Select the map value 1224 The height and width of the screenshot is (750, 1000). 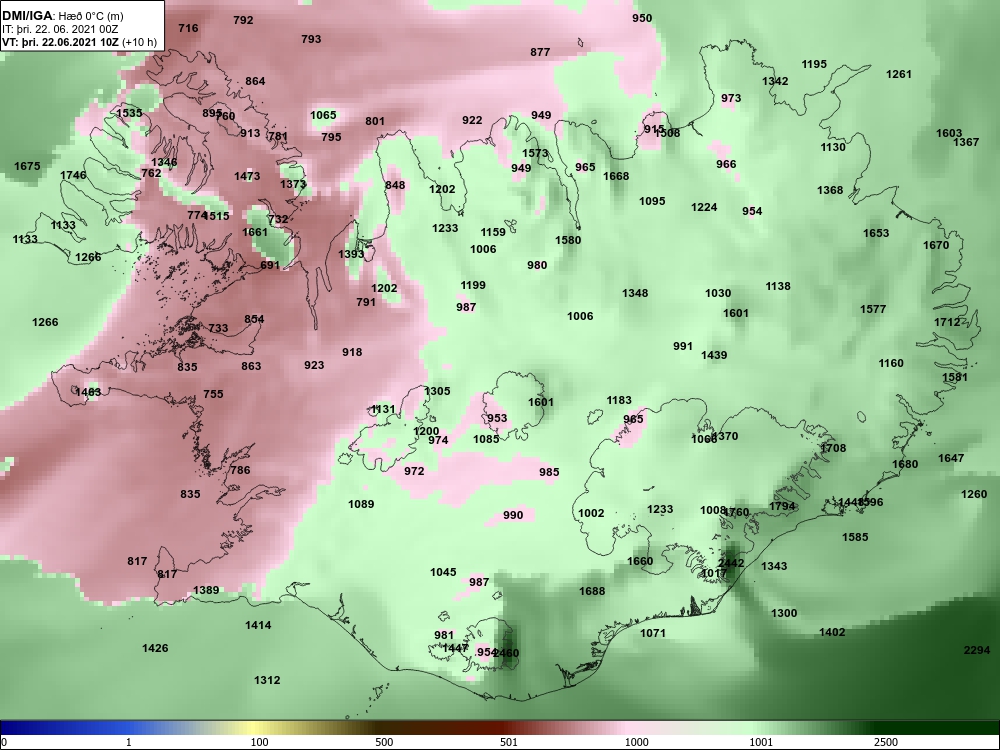[704, 207]
